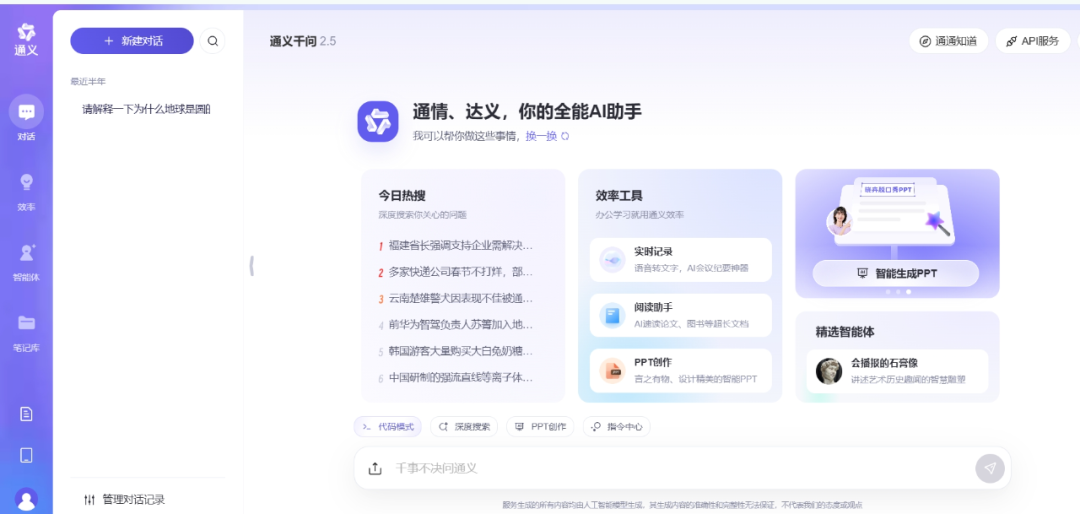
Task: Open 通通知道 button
Action: pyautogui.click(x=948, y=41)
